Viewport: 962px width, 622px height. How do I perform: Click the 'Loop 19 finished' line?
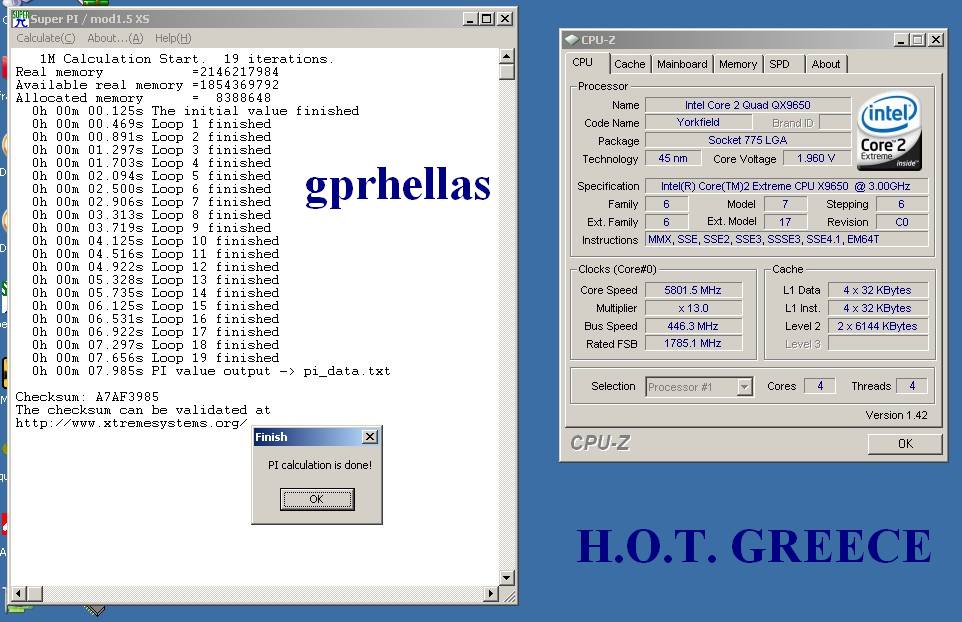coord(156,358)
